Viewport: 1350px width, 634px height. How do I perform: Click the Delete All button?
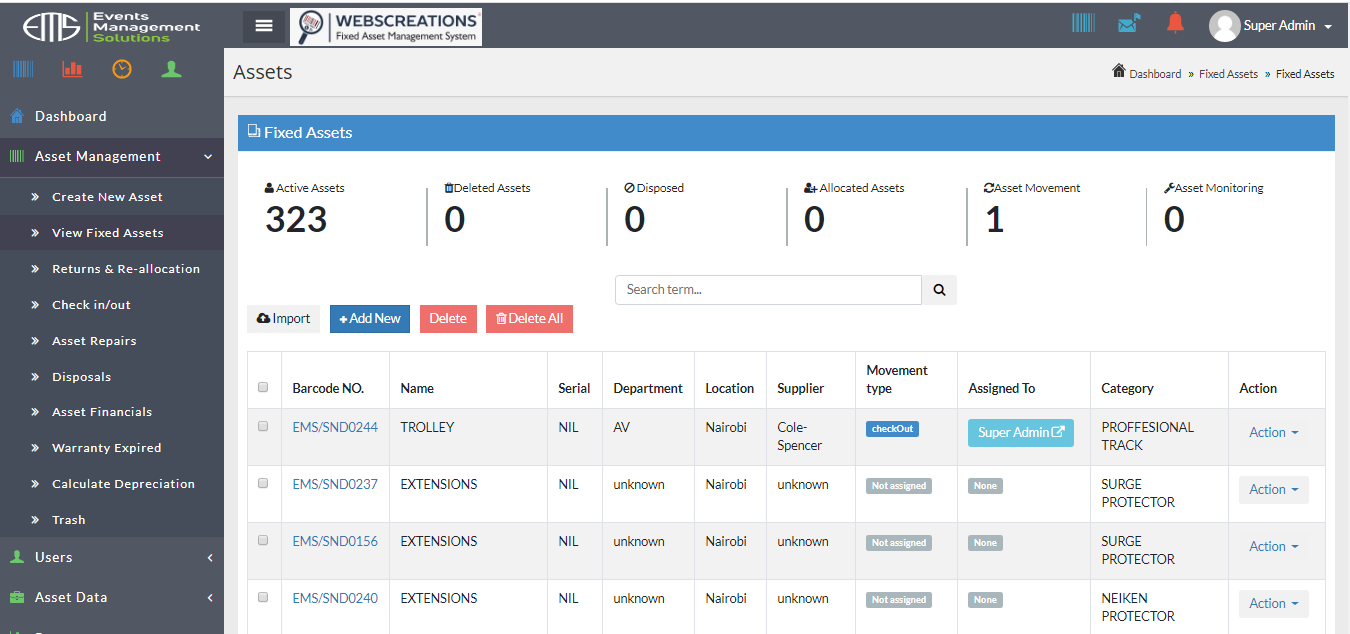pos(529,319)
